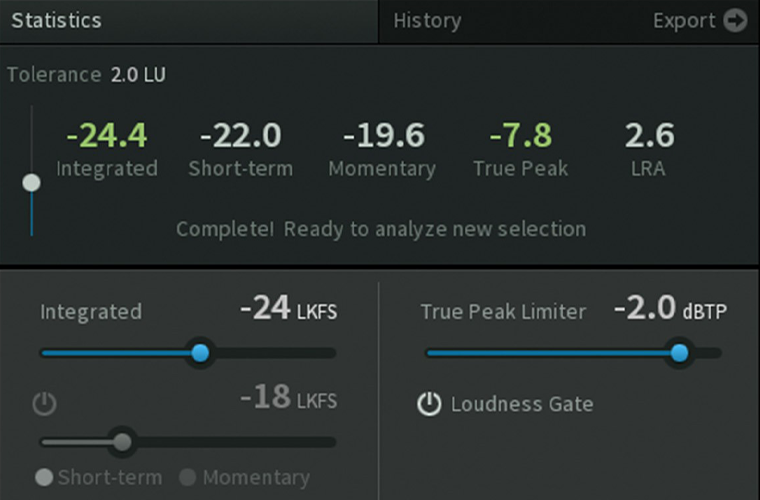Open the Statistics tab
The image size is (760, 500).
(56, 20)
